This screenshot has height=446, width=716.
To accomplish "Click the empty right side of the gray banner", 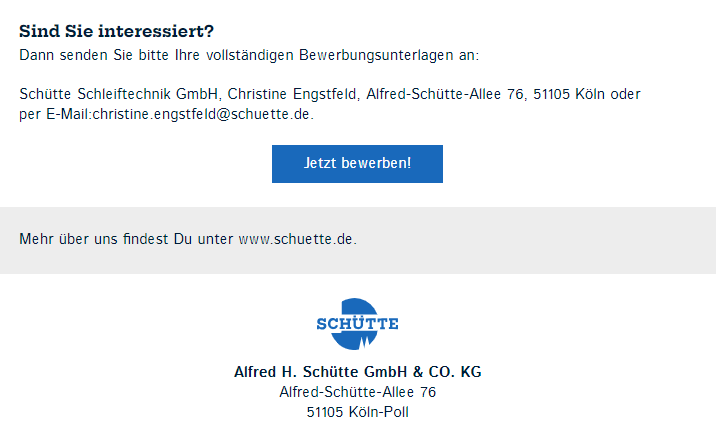I will point(548,241).
